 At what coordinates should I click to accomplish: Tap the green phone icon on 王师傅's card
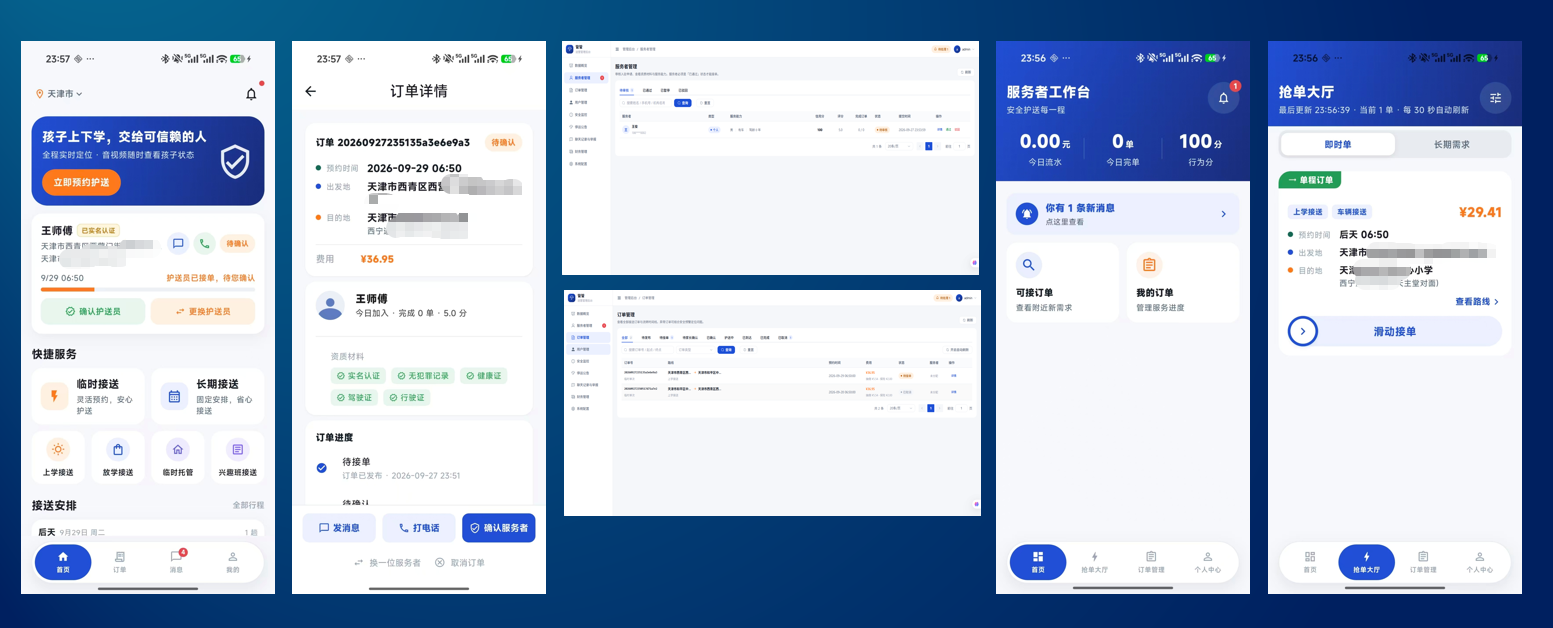[x=204, y=243]
